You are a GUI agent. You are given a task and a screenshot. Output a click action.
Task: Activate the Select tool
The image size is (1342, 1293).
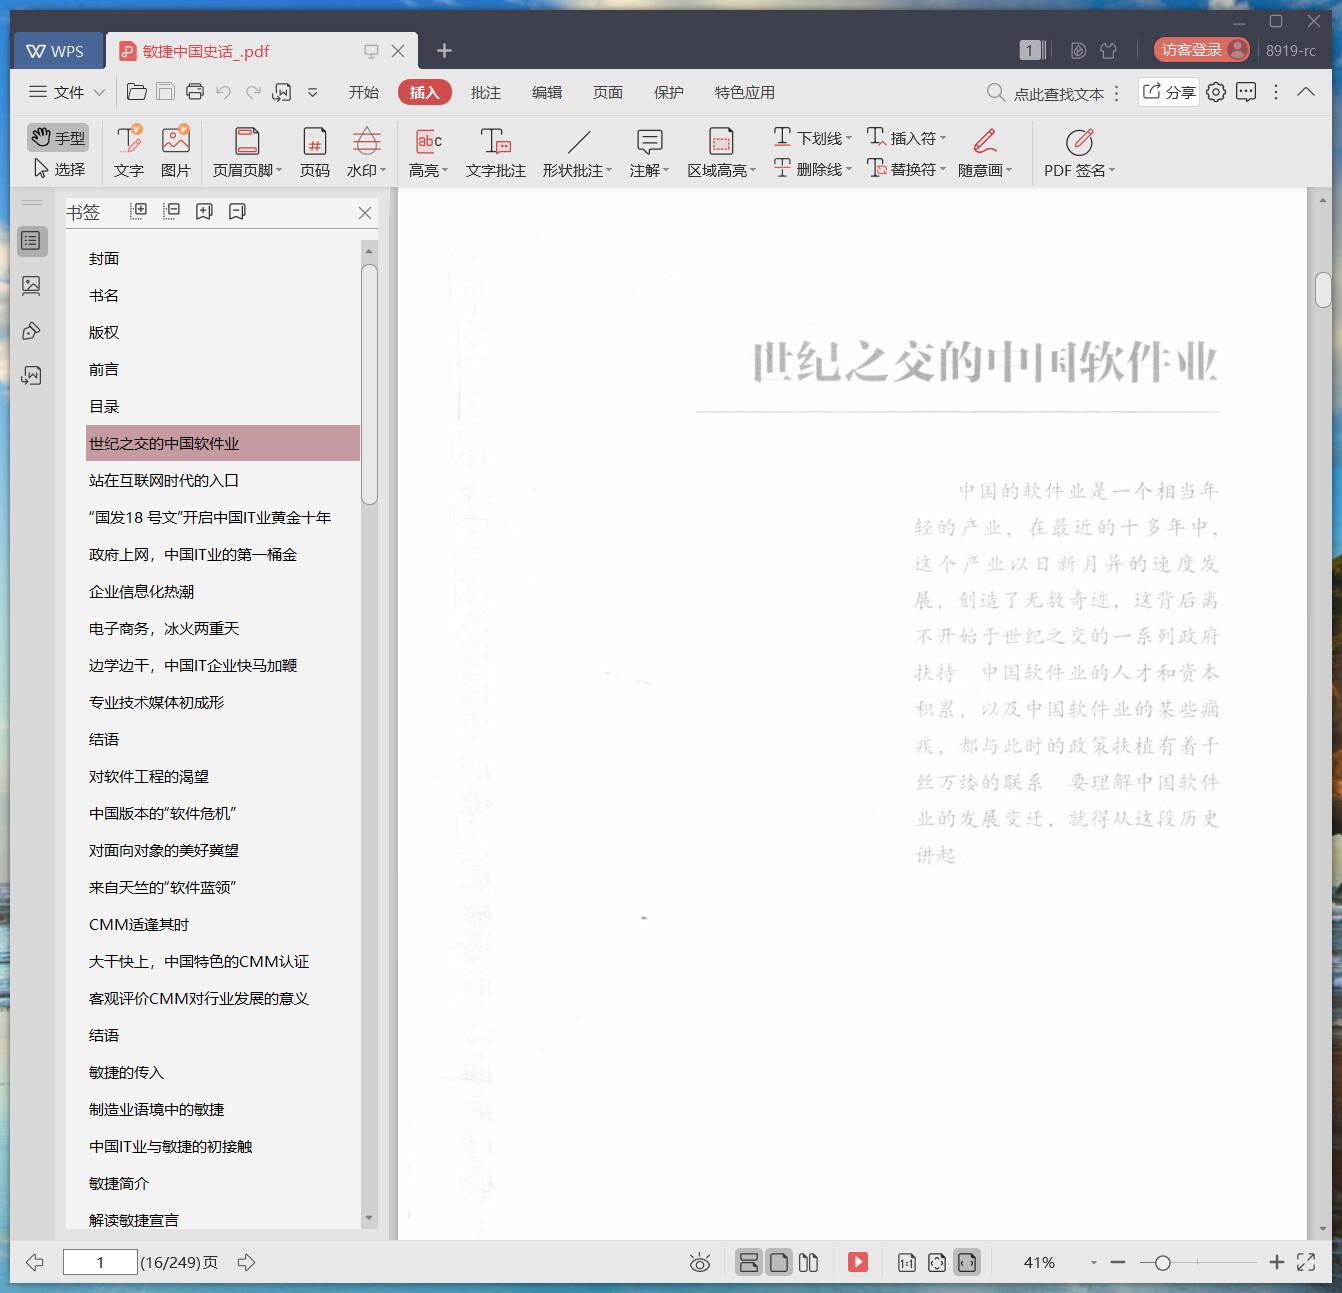(x=59, y=169)
